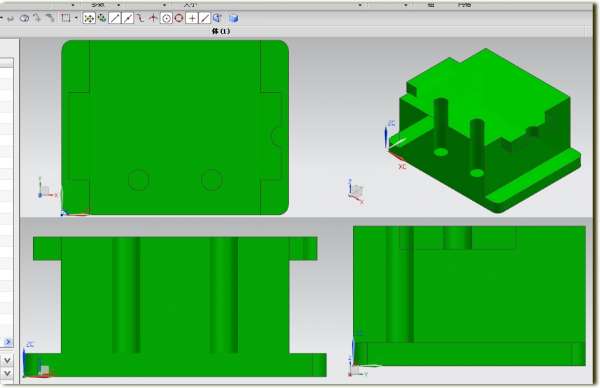Click the Clear Snap Points icon
The width and height of the screenshot is (600, 388).
tap(102, 18)
